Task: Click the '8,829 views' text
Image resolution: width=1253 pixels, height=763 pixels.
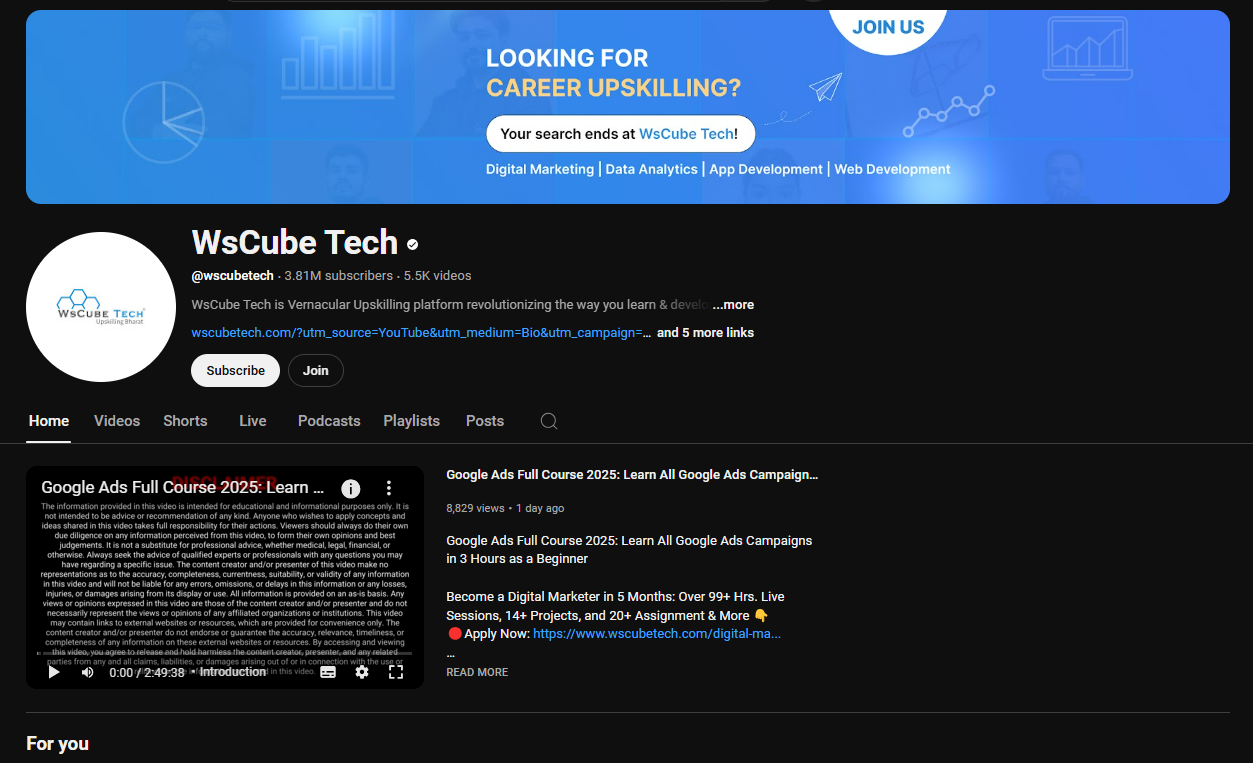Action: pos(475,508)
